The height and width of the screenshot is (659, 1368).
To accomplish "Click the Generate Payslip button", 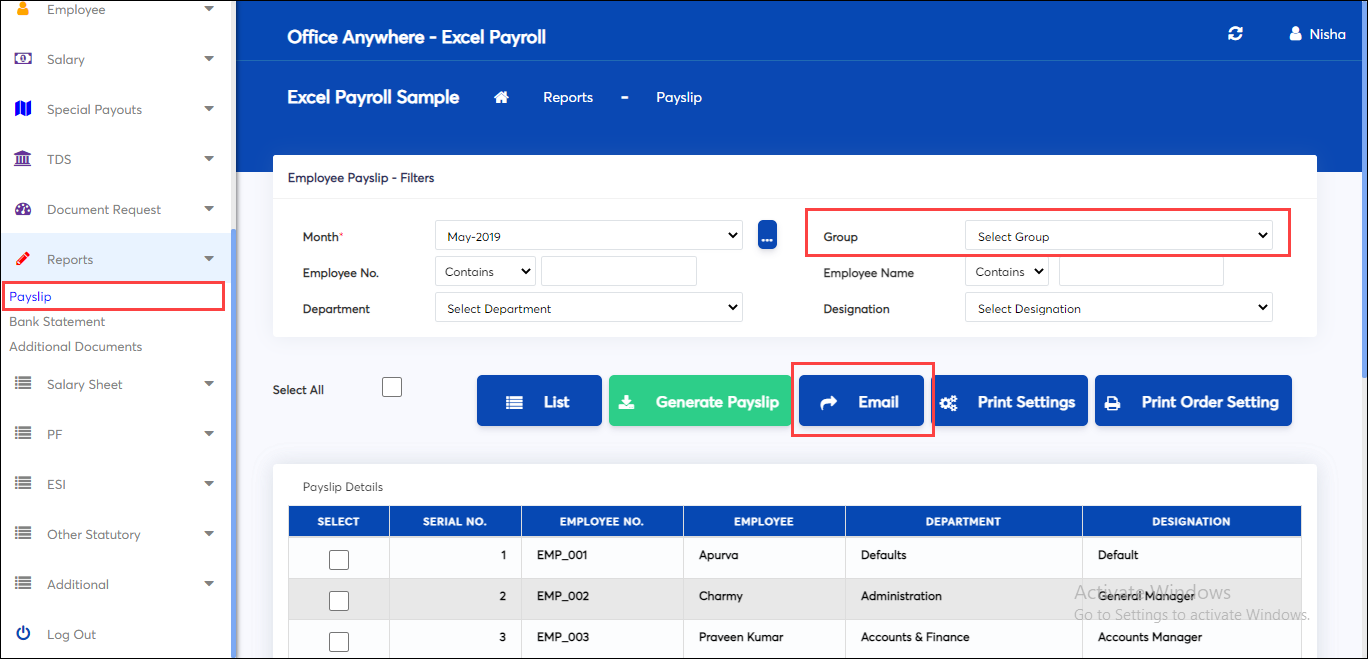I will pyautogui.click(x=700, y=401).
